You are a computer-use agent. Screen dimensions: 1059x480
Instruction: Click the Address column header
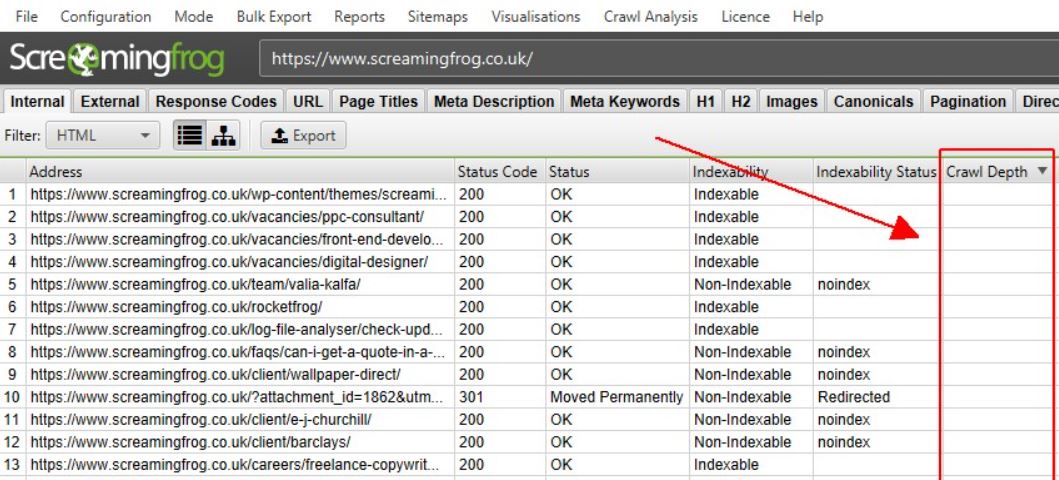point(240,172)
